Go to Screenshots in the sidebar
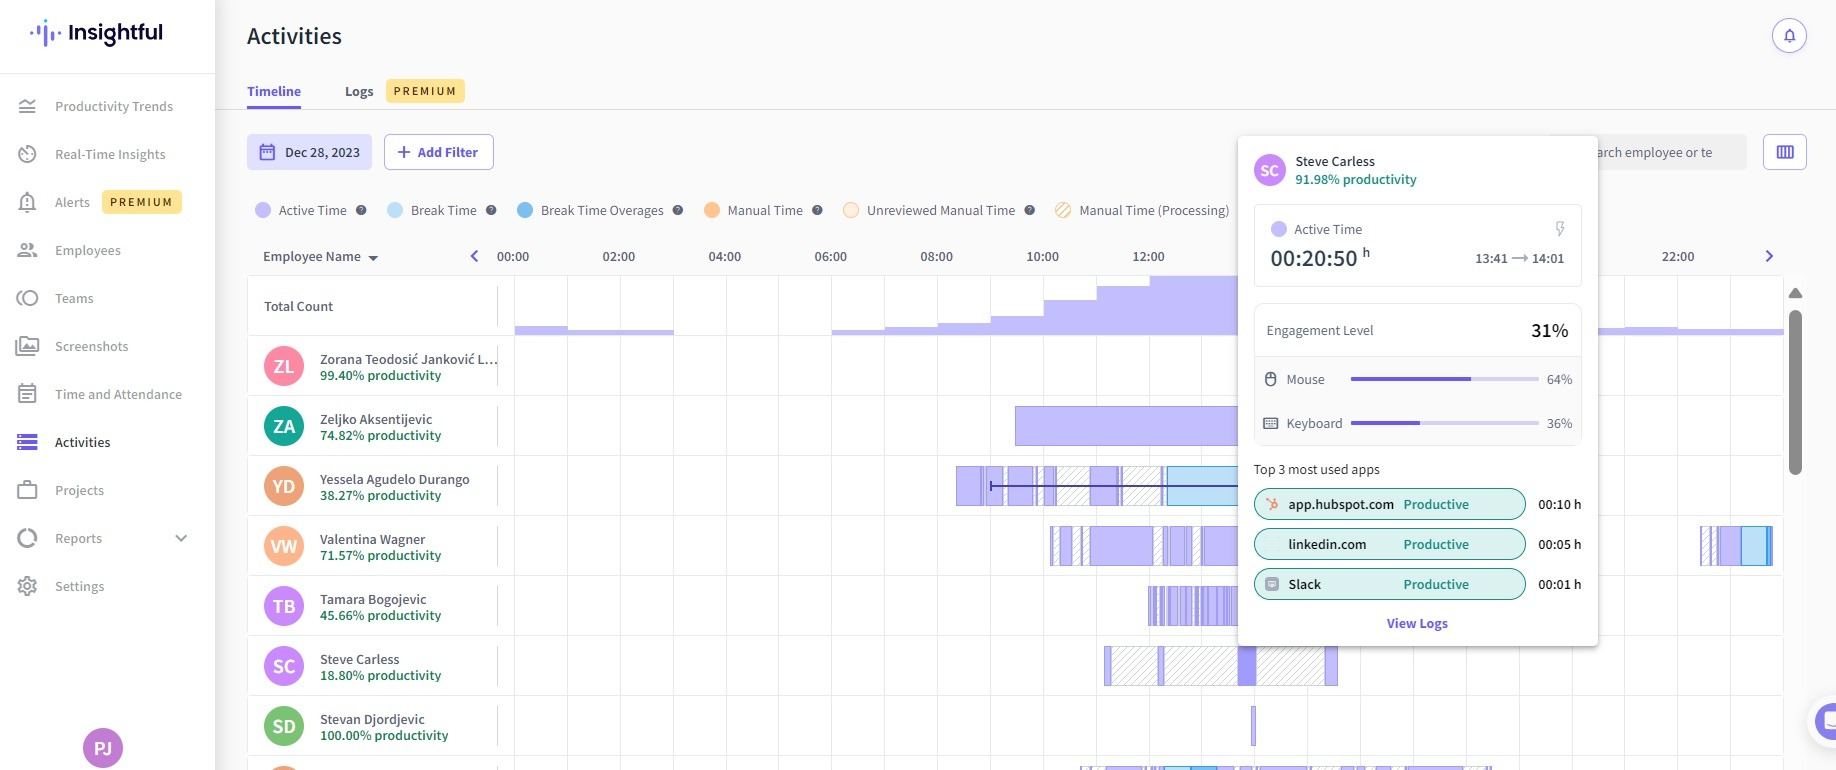 [91, 346]
